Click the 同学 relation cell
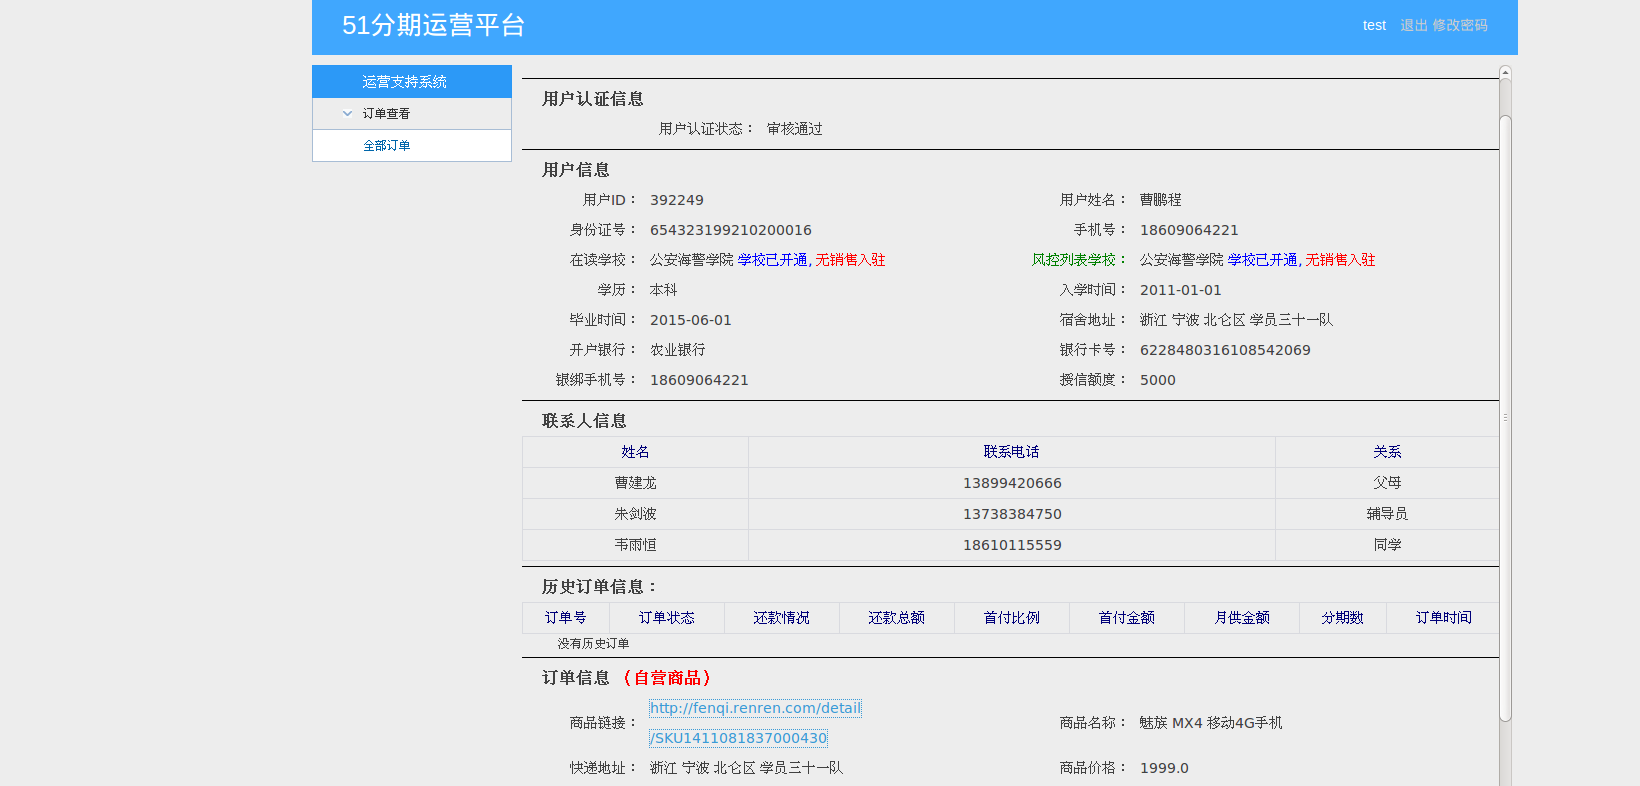The image size is (1640, 786). [1387, 545]
